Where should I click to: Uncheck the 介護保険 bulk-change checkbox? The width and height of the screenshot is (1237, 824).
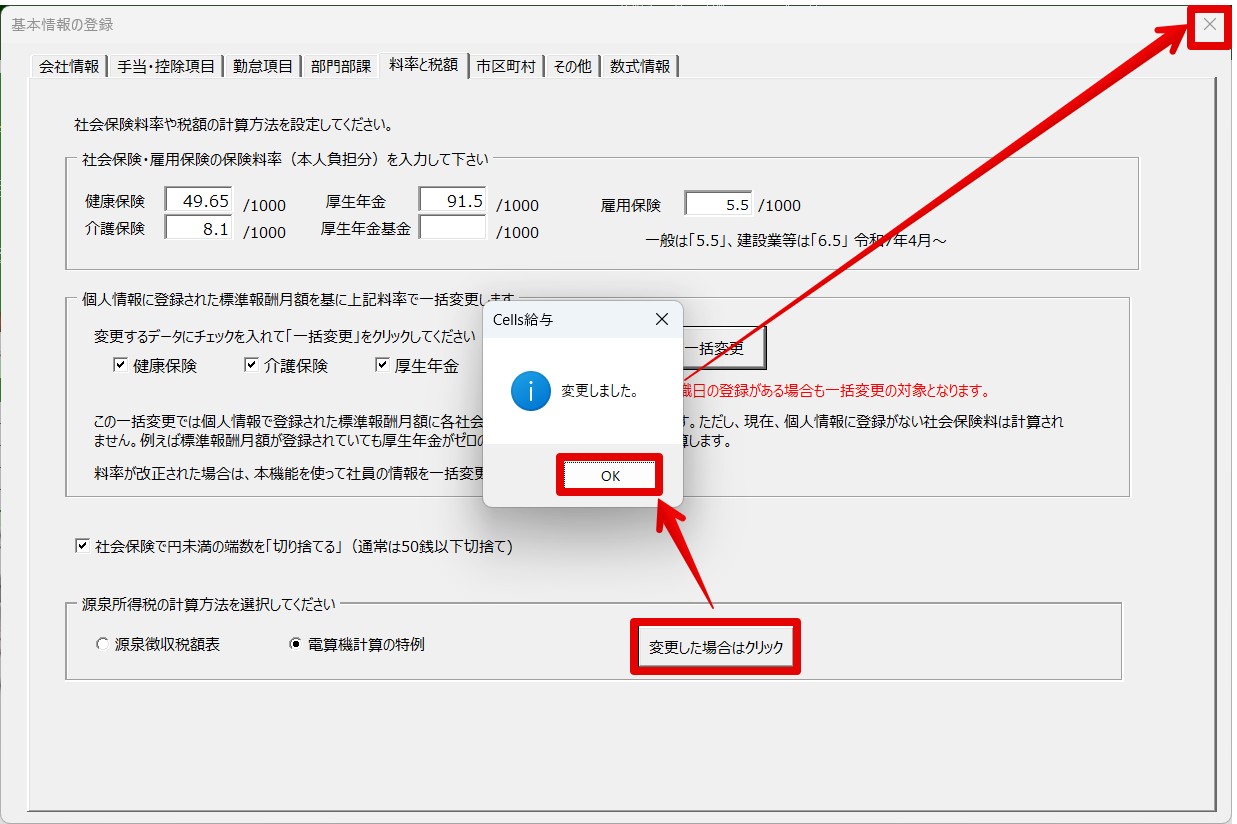tap(251, 366)
